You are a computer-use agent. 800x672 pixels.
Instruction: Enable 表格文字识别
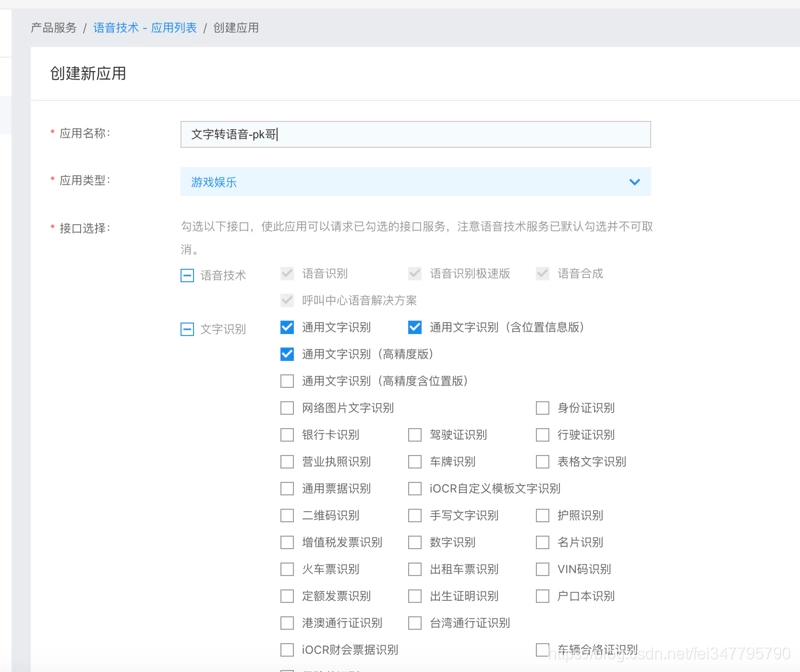(x=540, y=462)
